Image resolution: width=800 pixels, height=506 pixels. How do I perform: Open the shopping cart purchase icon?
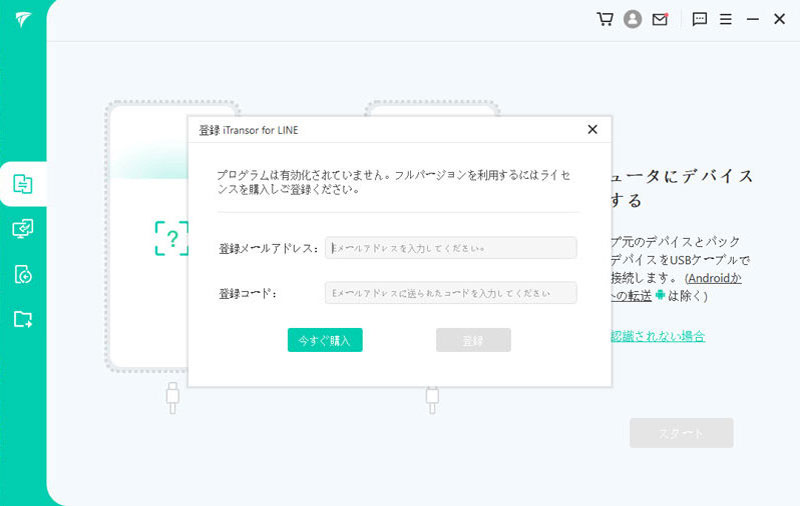tap(605, 19)
